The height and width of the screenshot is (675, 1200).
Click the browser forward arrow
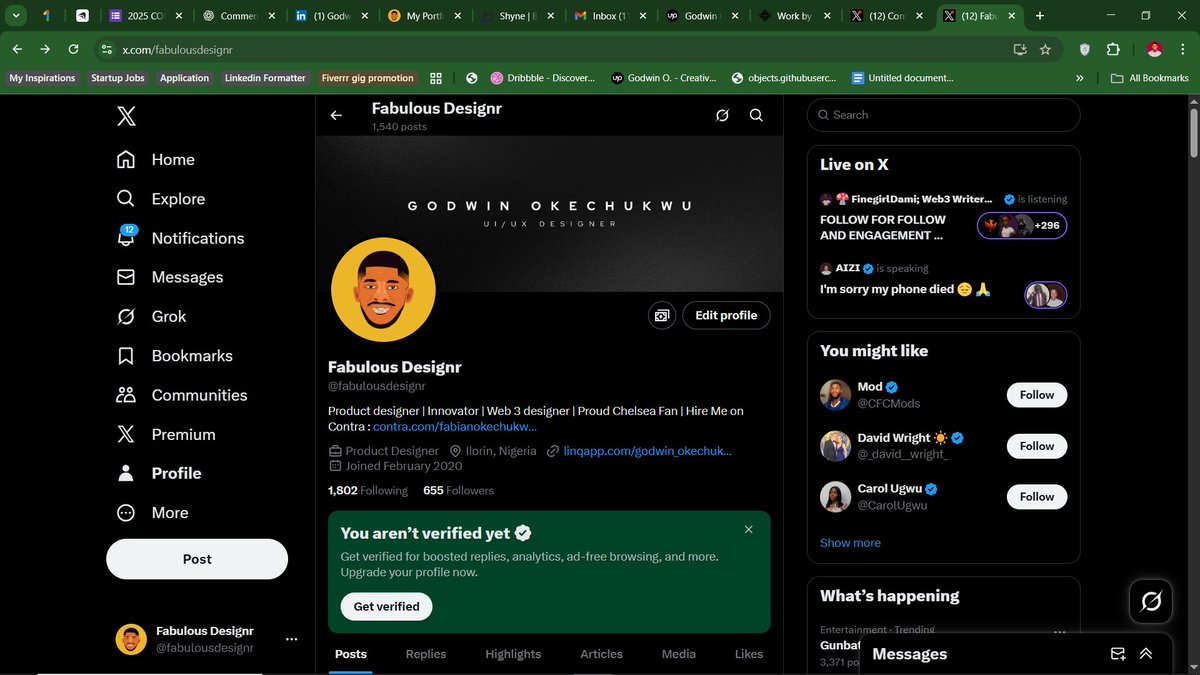point(45,49)
